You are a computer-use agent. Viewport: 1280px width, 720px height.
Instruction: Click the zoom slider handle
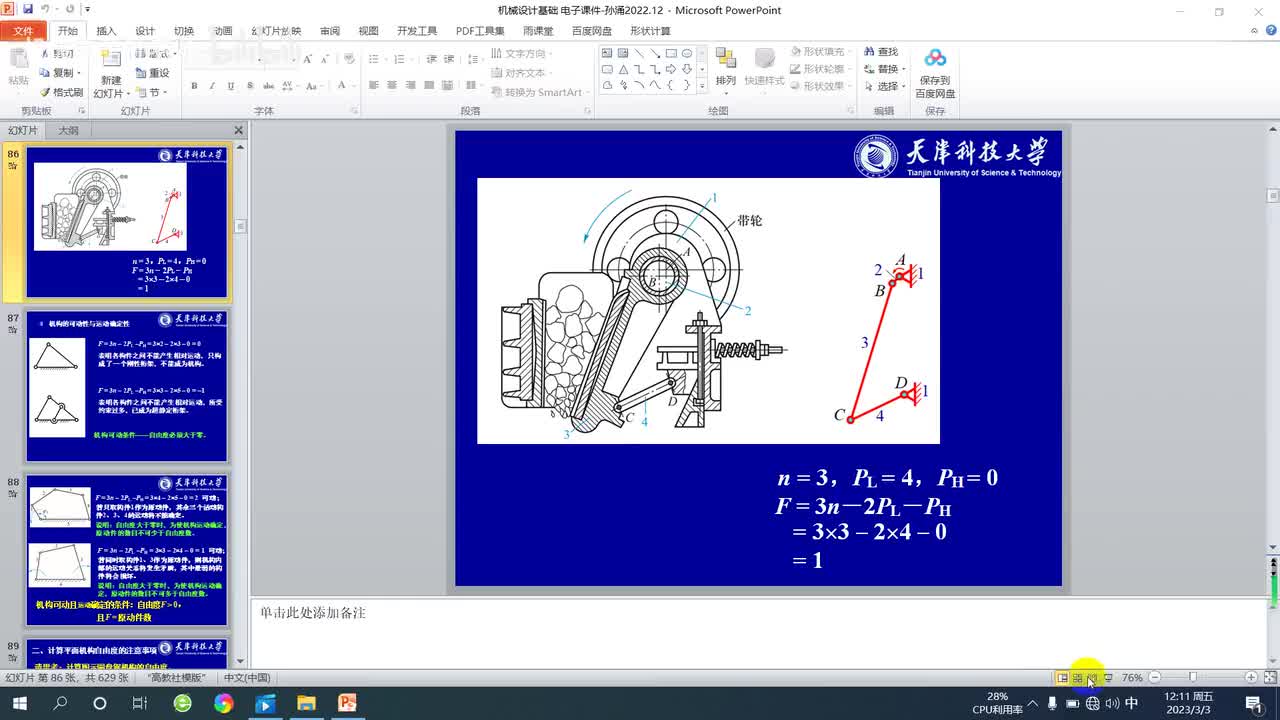1192,677
